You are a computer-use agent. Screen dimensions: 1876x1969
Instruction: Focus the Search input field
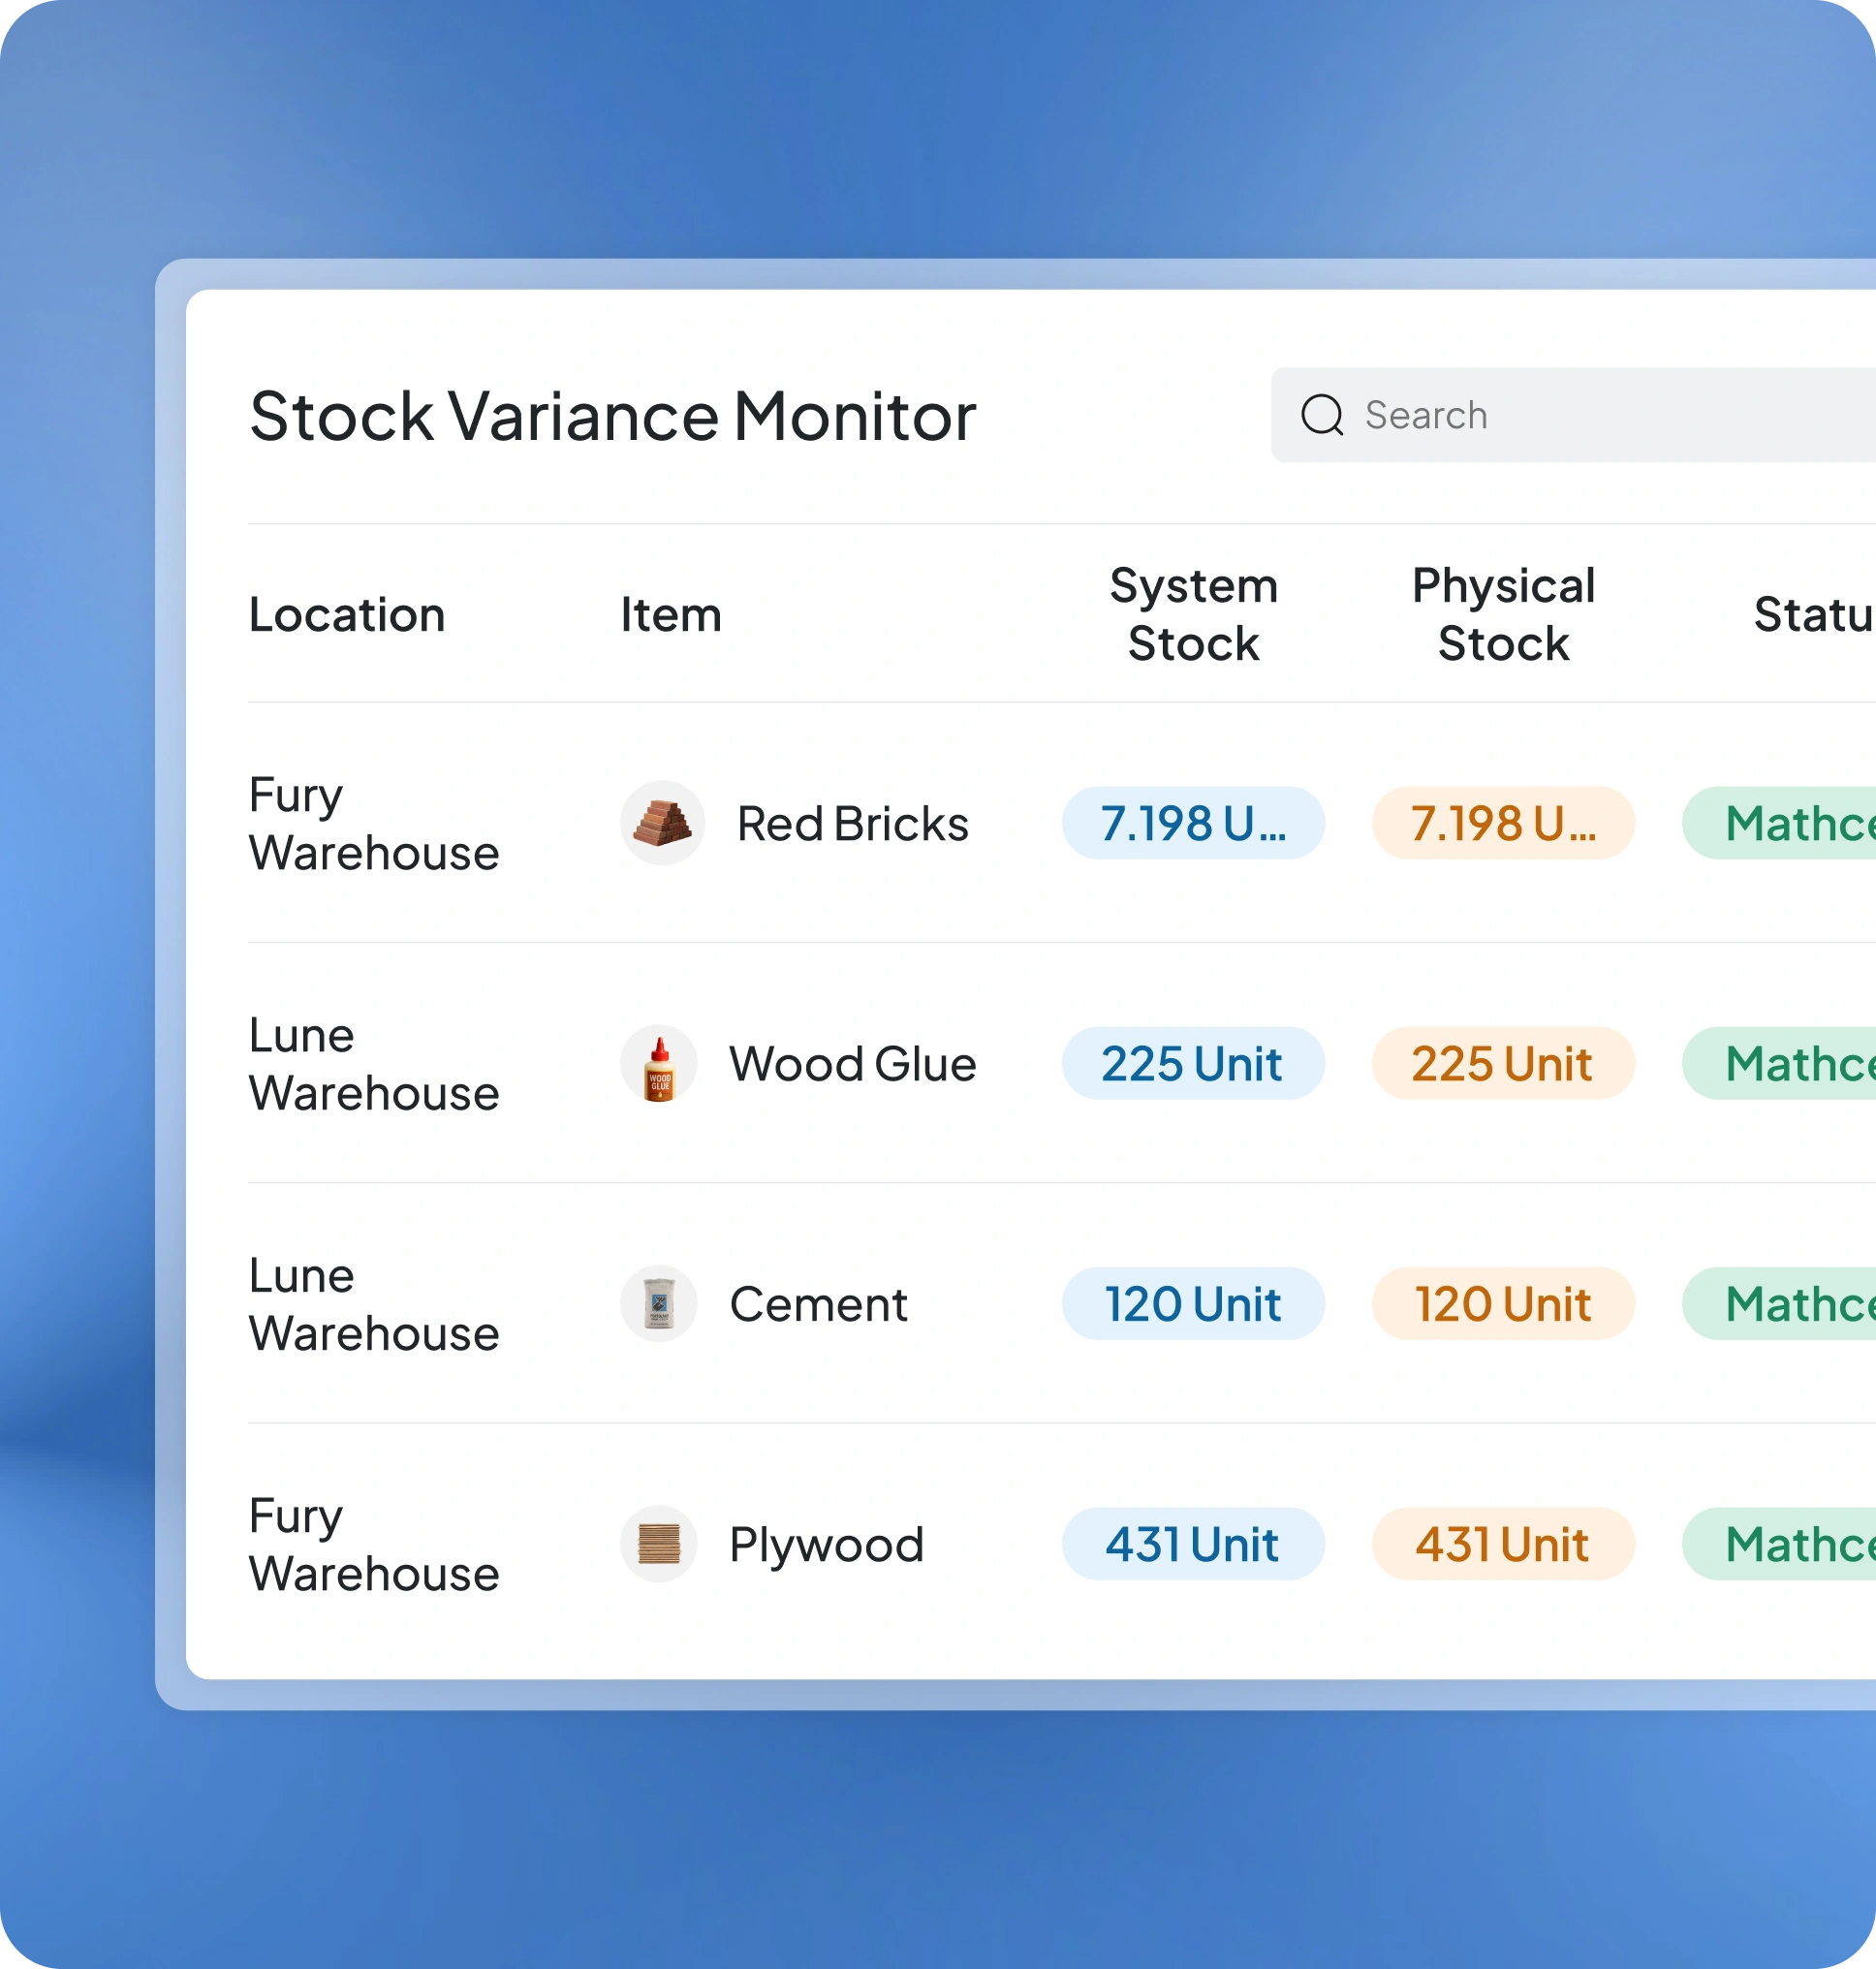pyautogui.click(x=1573, y=415)
